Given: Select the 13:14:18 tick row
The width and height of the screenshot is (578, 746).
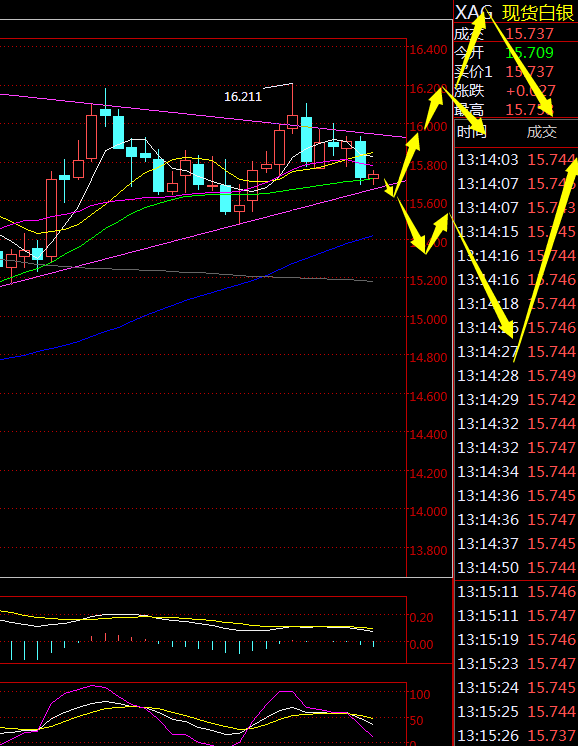Looking at the screenshot, I should [516, 304].
